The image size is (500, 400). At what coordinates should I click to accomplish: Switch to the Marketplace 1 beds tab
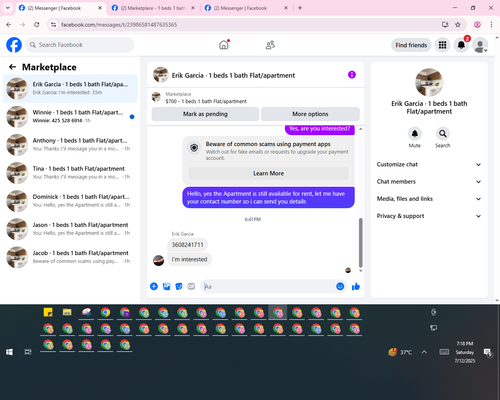[x=154, y=8]
